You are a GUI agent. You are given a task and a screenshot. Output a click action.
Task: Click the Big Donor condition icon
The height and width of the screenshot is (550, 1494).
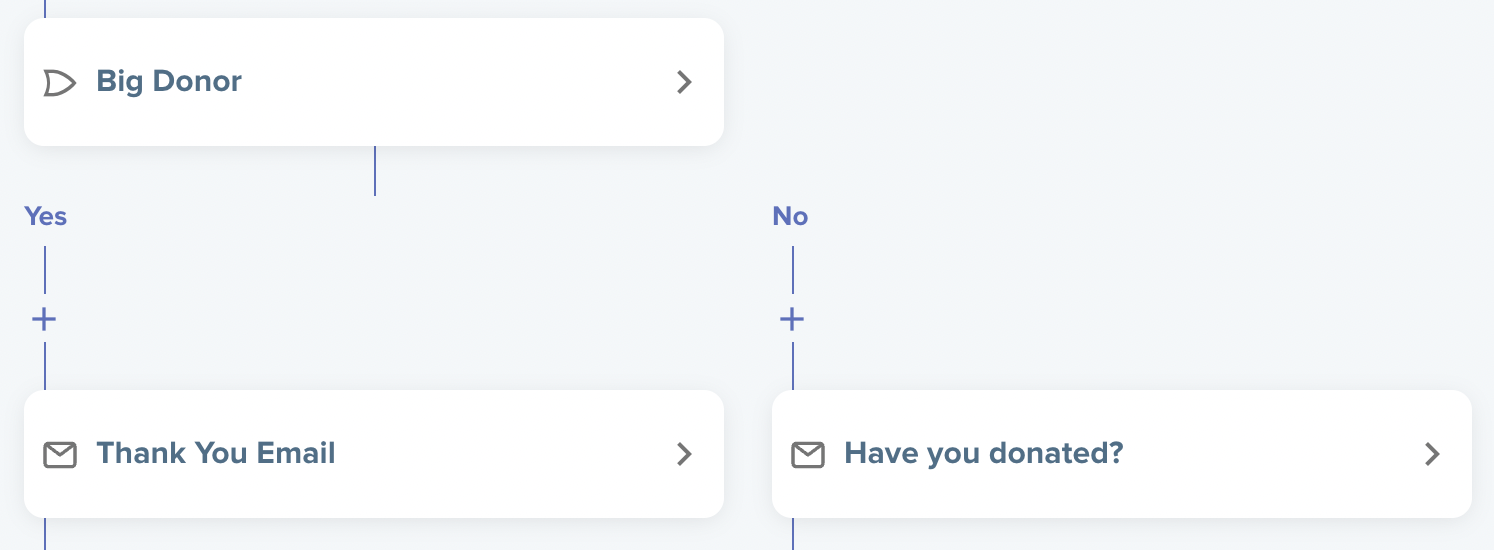(x=60, y=83)
